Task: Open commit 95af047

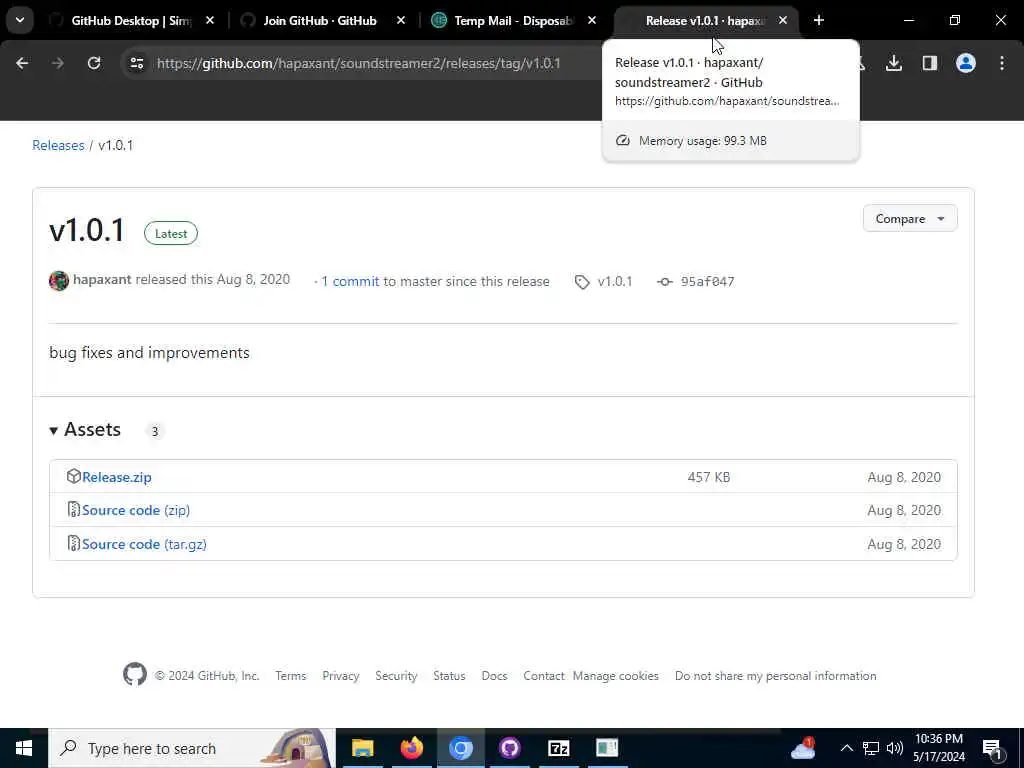Action: coord(707,281)
